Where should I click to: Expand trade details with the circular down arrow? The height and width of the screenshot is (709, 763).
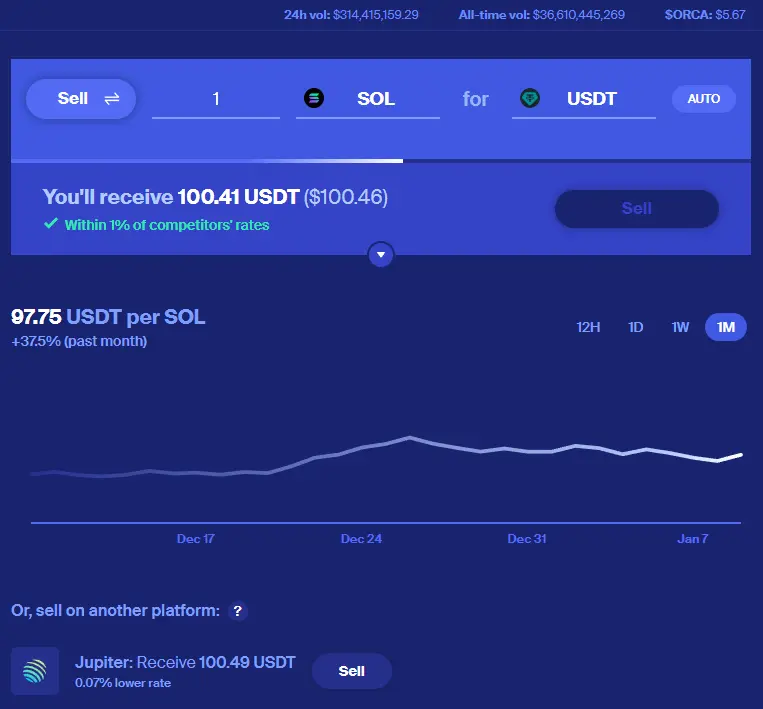coord(381,255)
